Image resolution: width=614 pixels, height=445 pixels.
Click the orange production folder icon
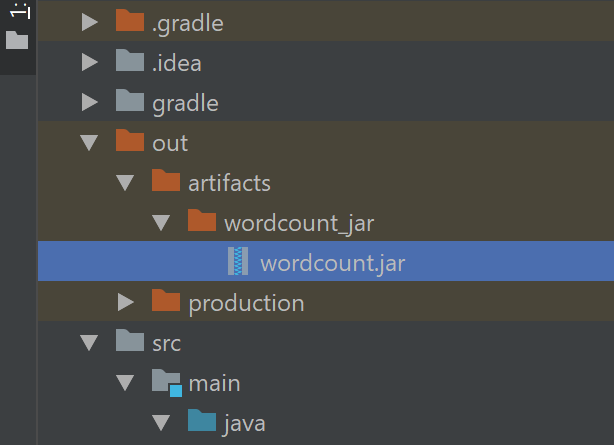(166, 300)
